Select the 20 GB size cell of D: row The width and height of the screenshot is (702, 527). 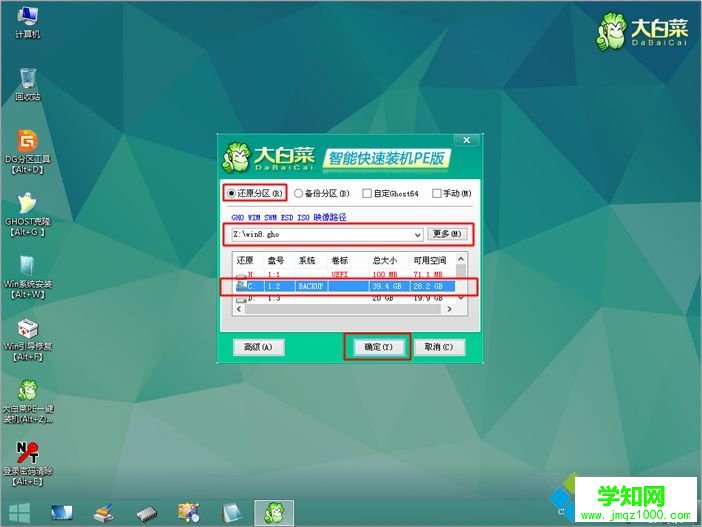point(383,299)
